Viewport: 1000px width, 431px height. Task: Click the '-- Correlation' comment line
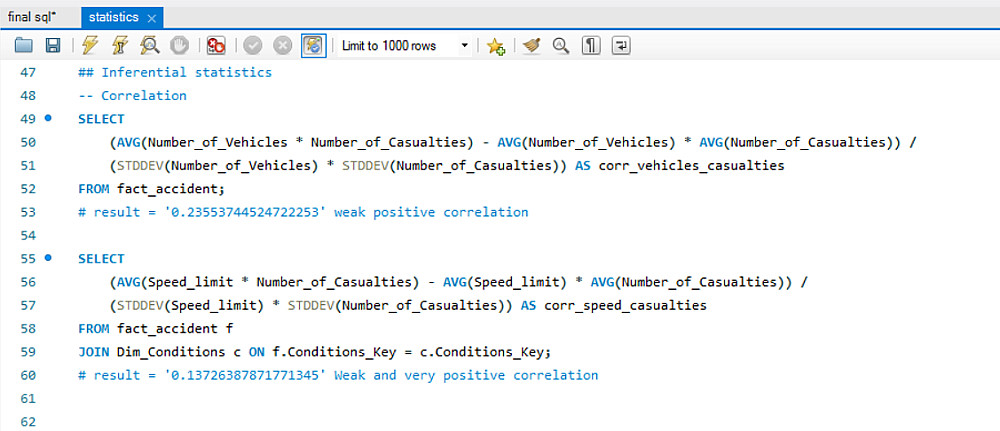132,96
